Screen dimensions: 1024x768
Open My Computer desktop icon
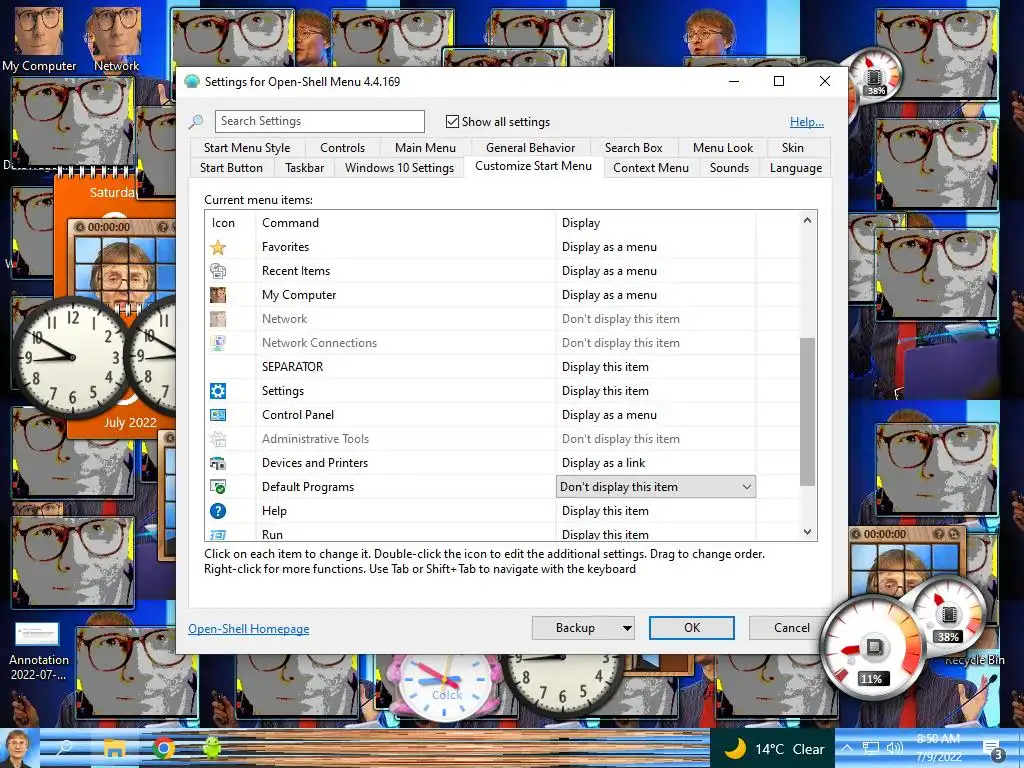coord(39,38)
